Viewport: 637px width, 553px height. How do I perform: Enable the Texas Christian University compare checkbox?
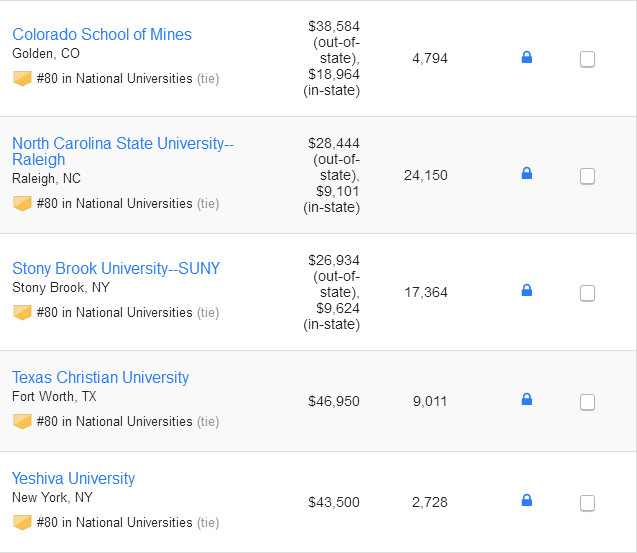pos(587,402)
